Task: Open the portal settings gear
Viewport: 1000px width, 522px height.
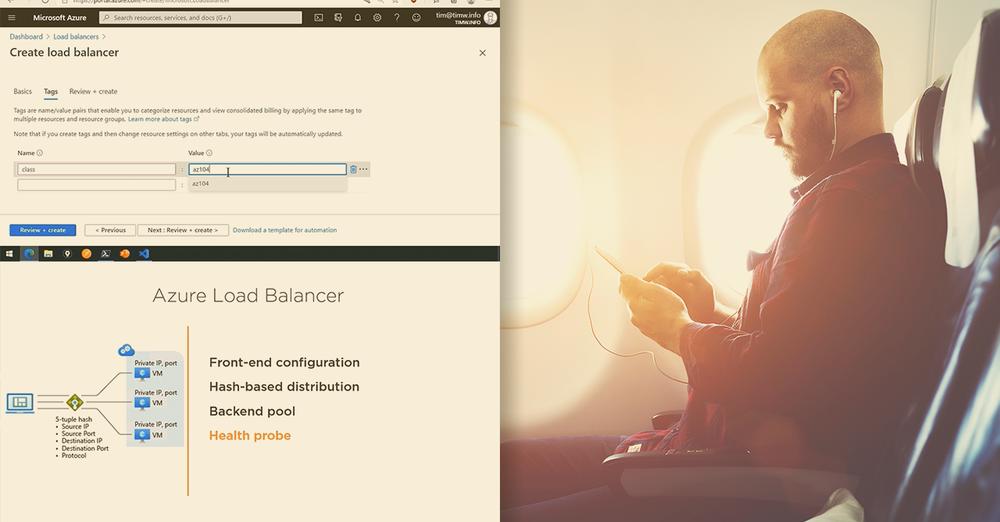Action: [377, 18]
